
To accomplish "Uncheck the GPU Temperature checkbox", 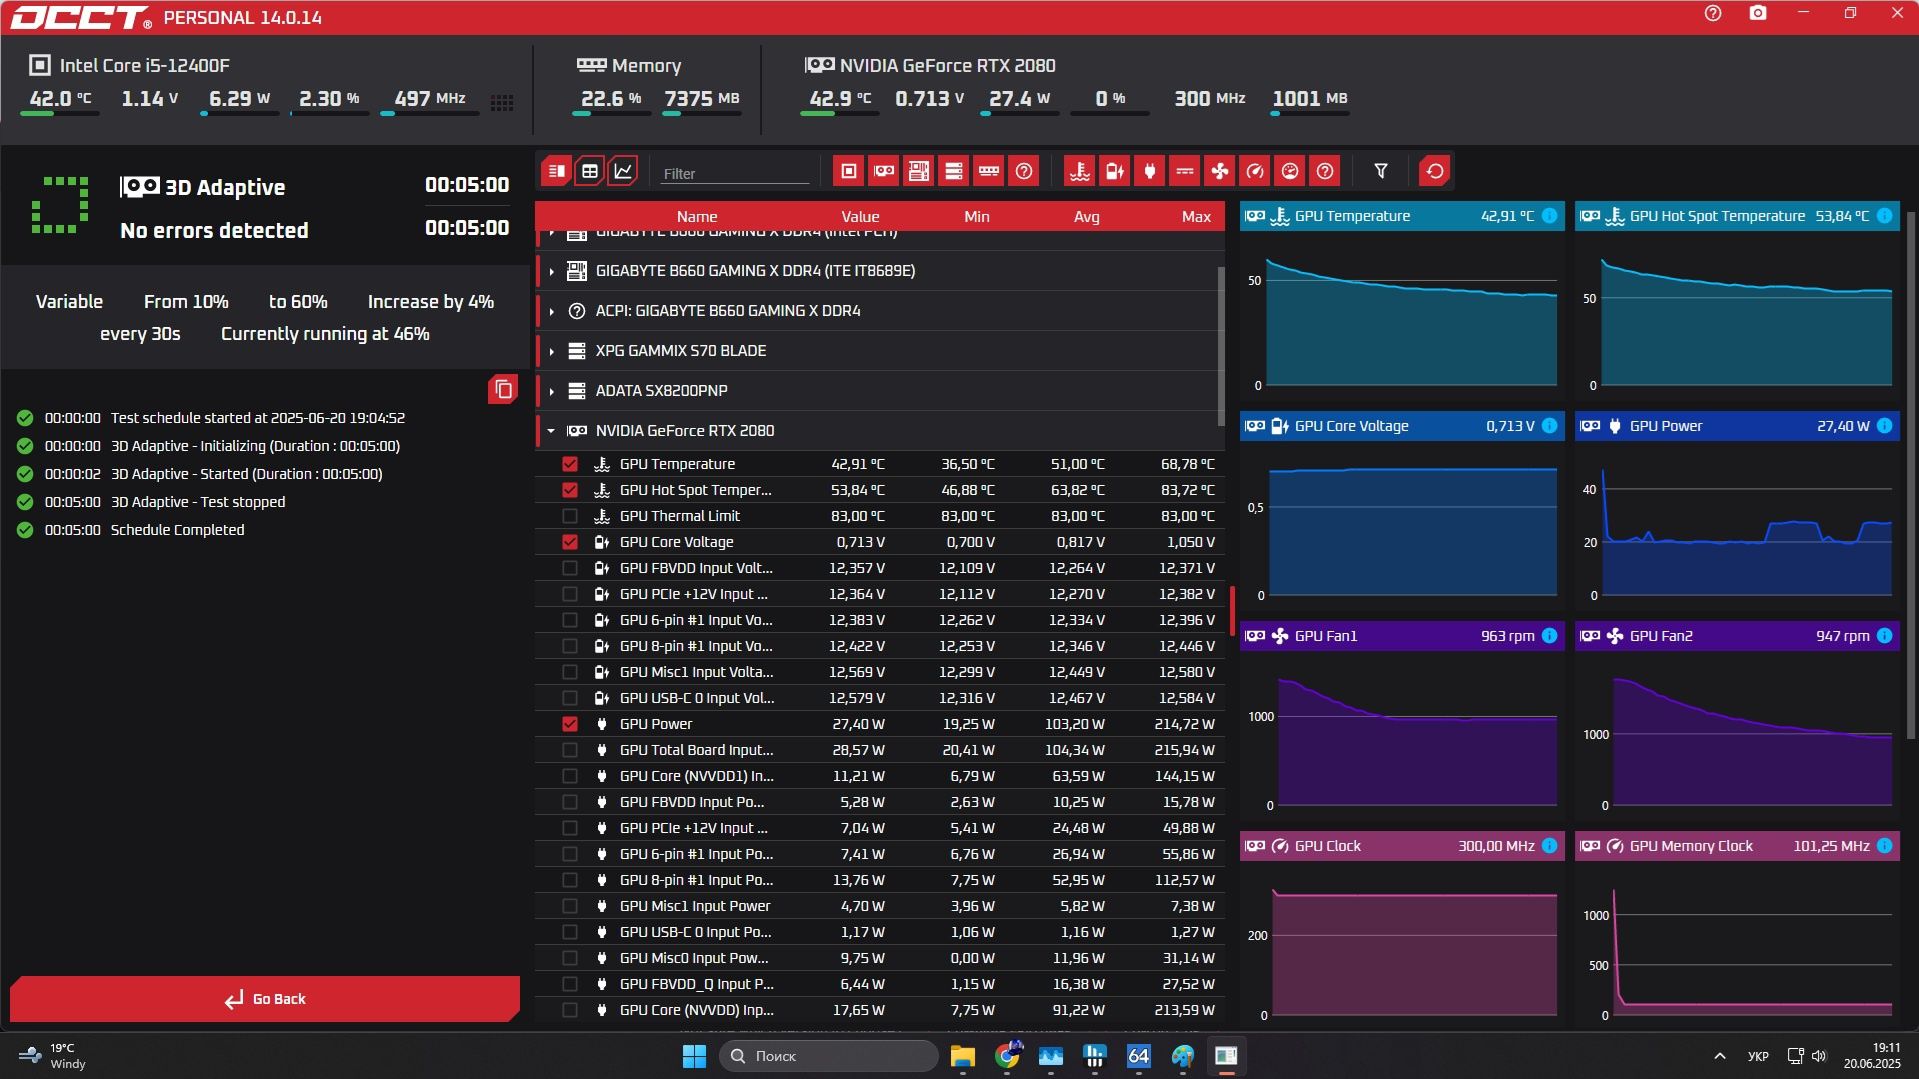I will pyautogui.click(x=570, y=464).
